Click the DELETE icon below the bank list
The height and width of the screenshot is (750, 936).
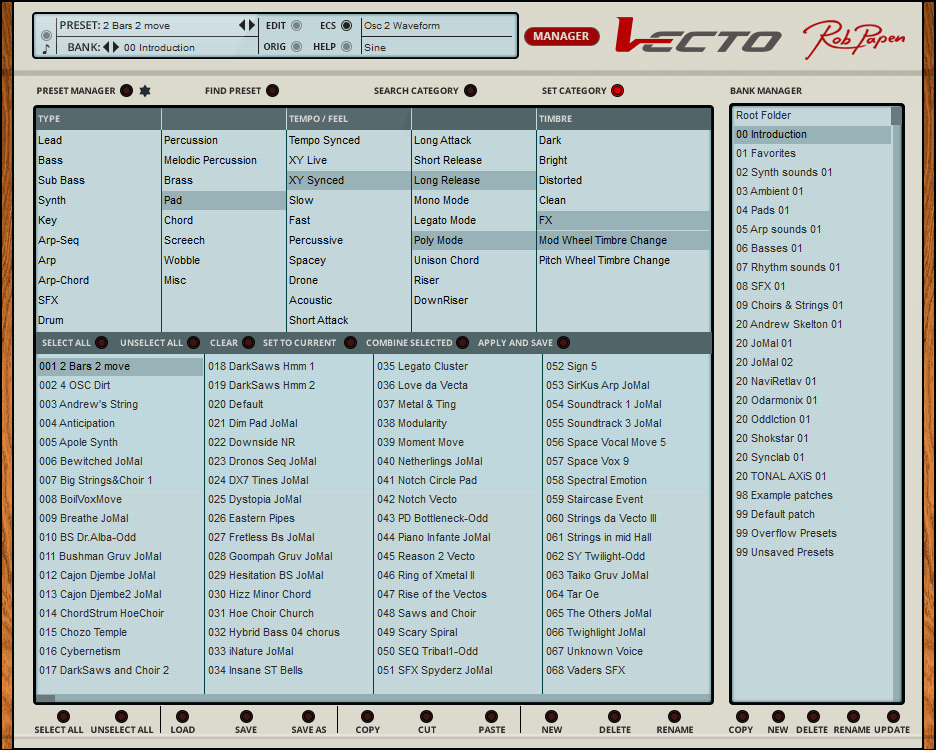[x=812, y=716]
